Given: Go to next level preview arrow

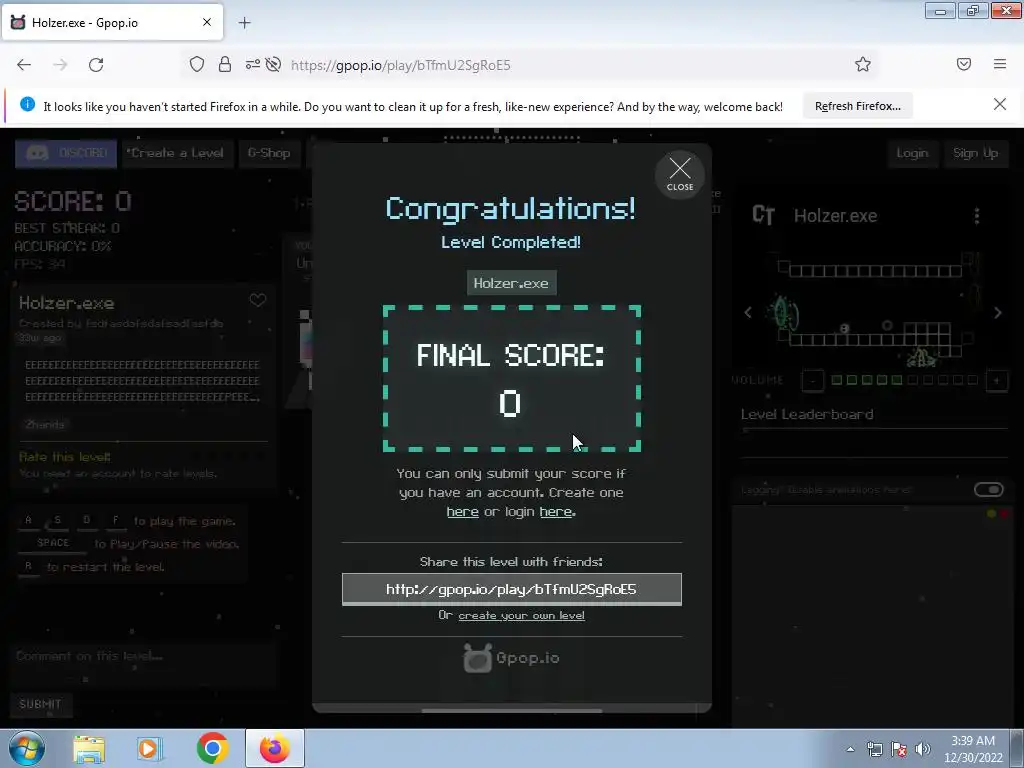Looking at the screenshot, I should [x=998, y=313].
